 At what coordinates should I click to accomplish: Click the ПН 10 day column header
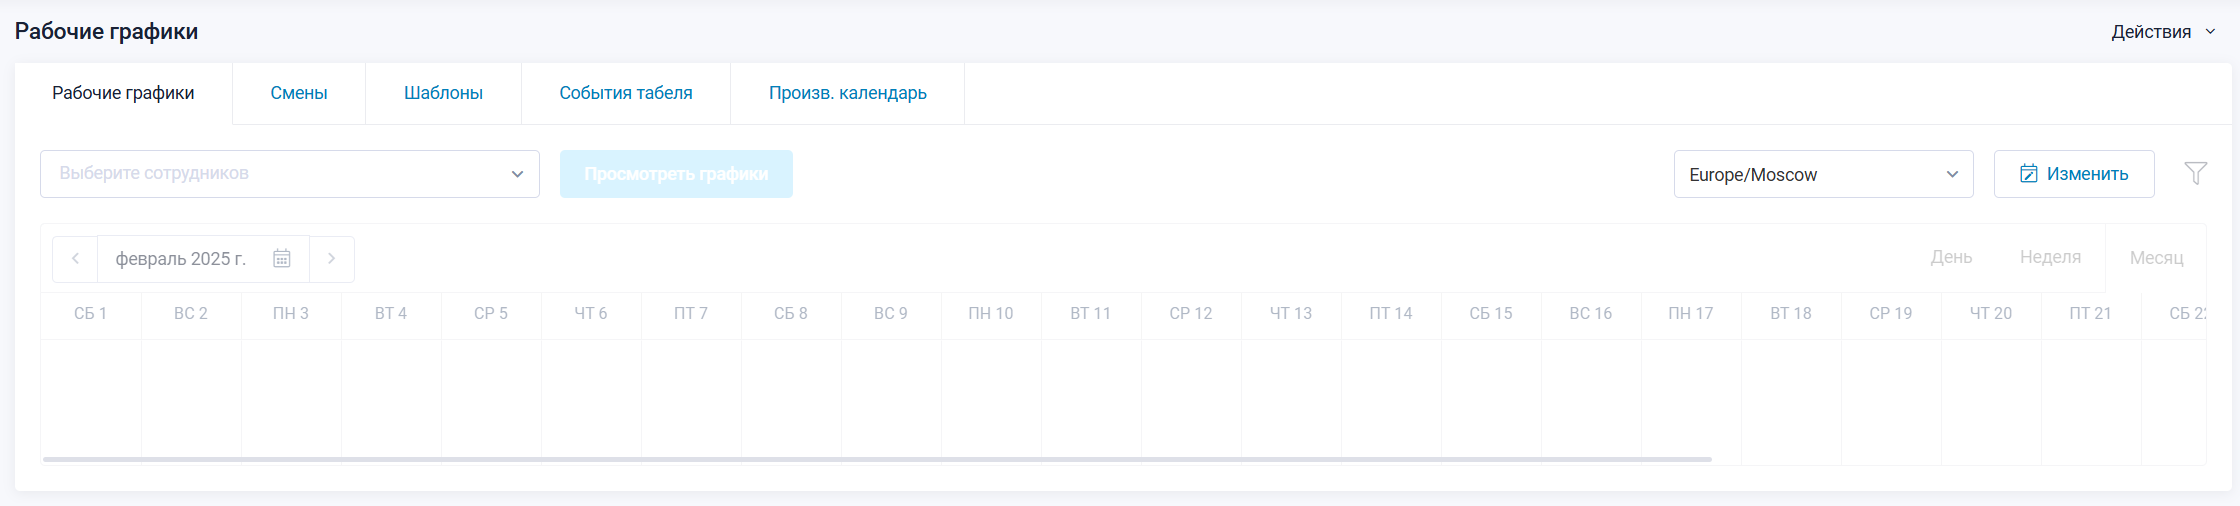[x=990, y=313]
